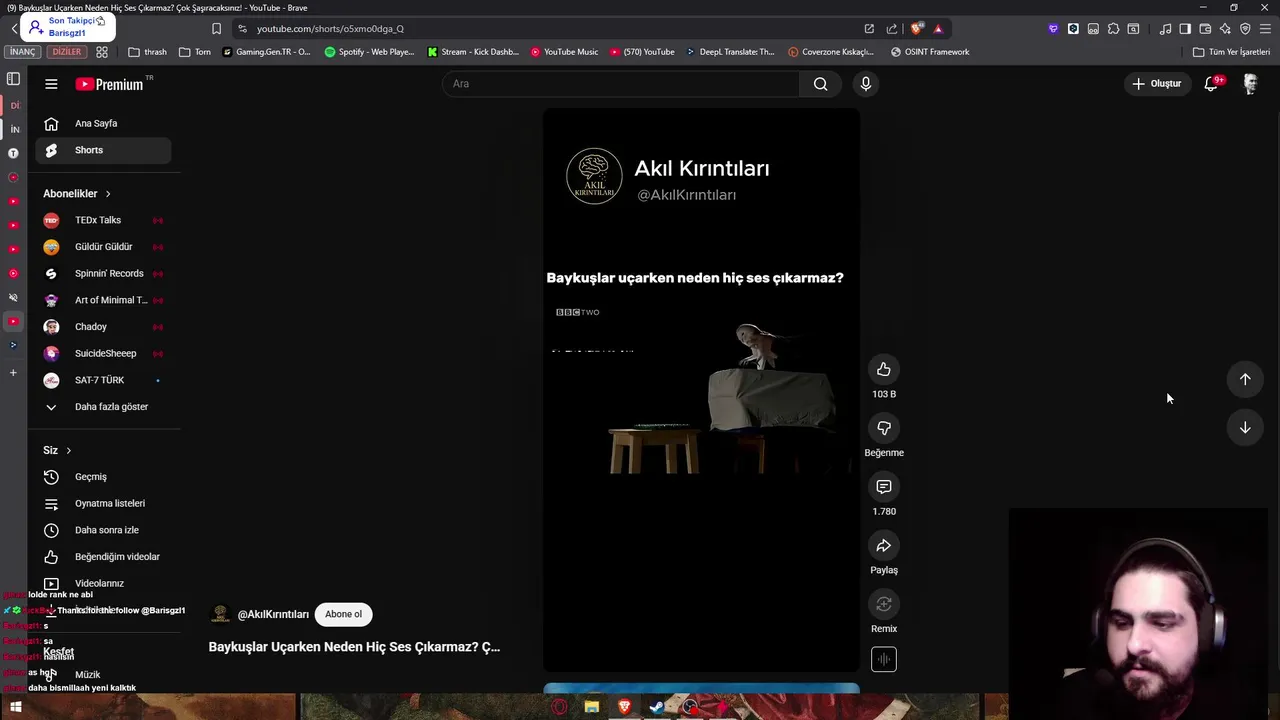Open SuicideSheeep subscription channel
Viewport: 1280px width, 720px height.
coord(103,354)
